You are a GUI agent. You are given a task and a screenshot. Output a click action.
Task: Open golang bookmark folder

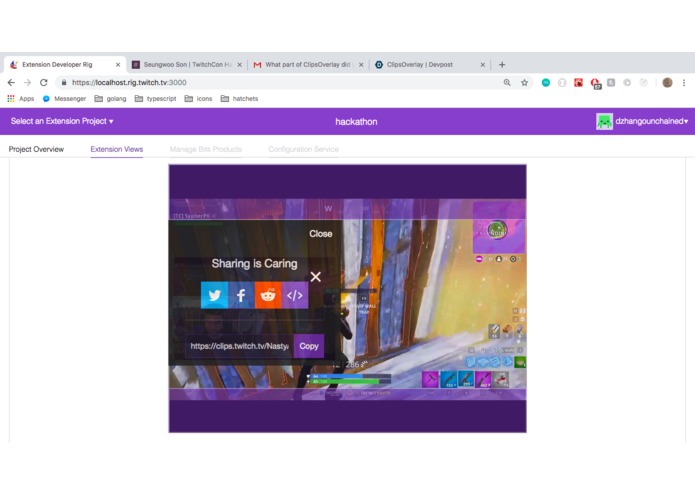click(x=111, y=98)
